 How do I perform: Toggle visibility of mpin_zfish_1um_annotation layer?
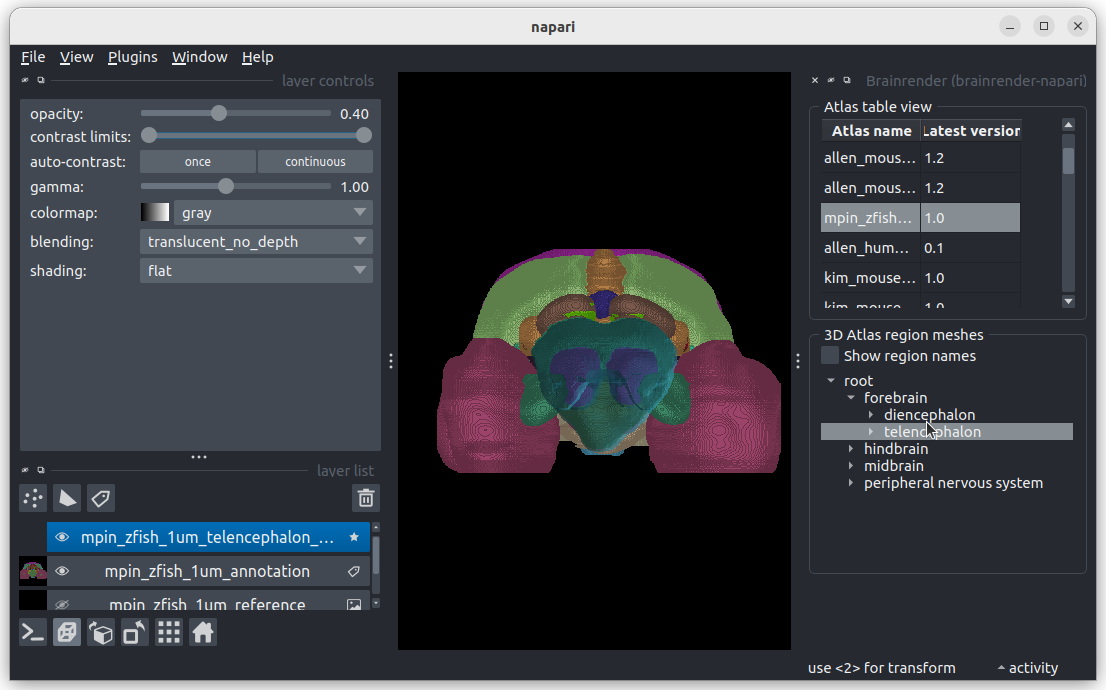pyautogui.click(x=62, y=571)
